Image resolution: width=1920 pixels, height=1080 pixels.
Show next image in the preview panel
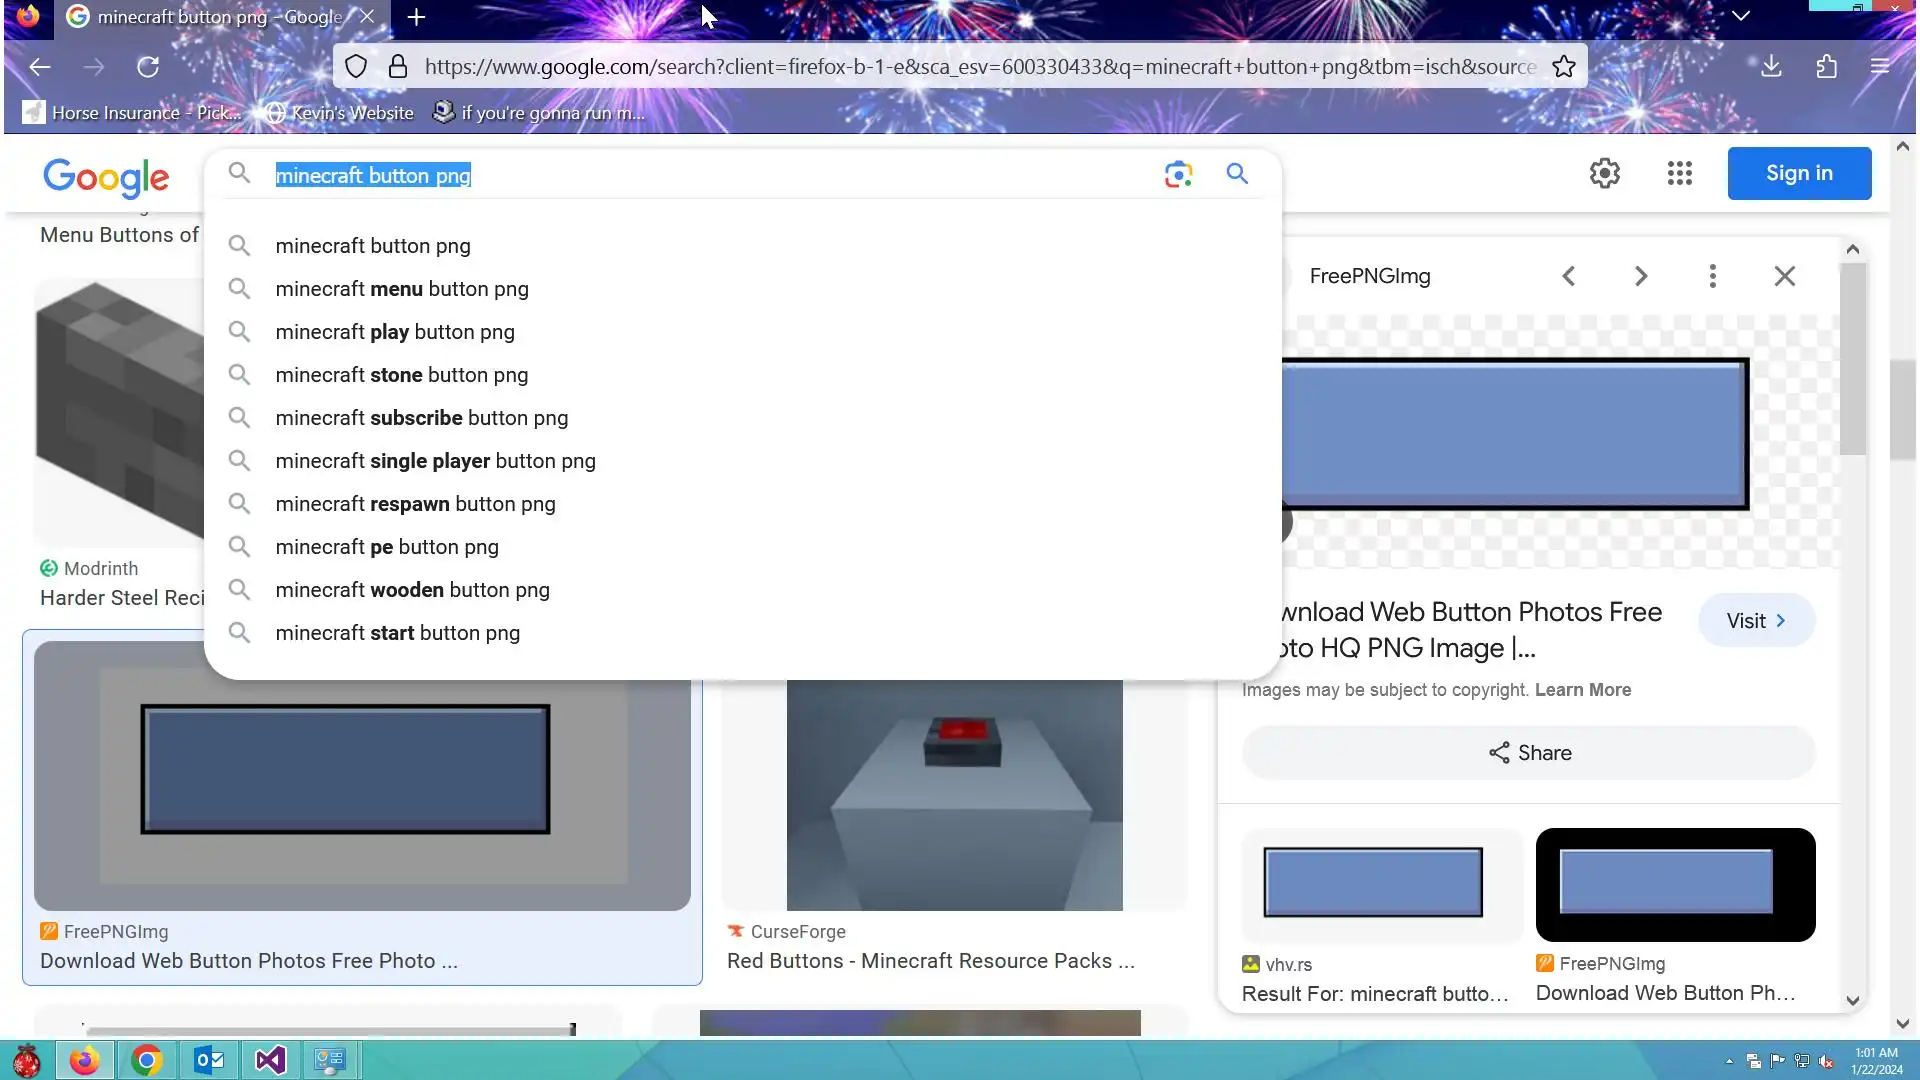tap(1640, 276)
